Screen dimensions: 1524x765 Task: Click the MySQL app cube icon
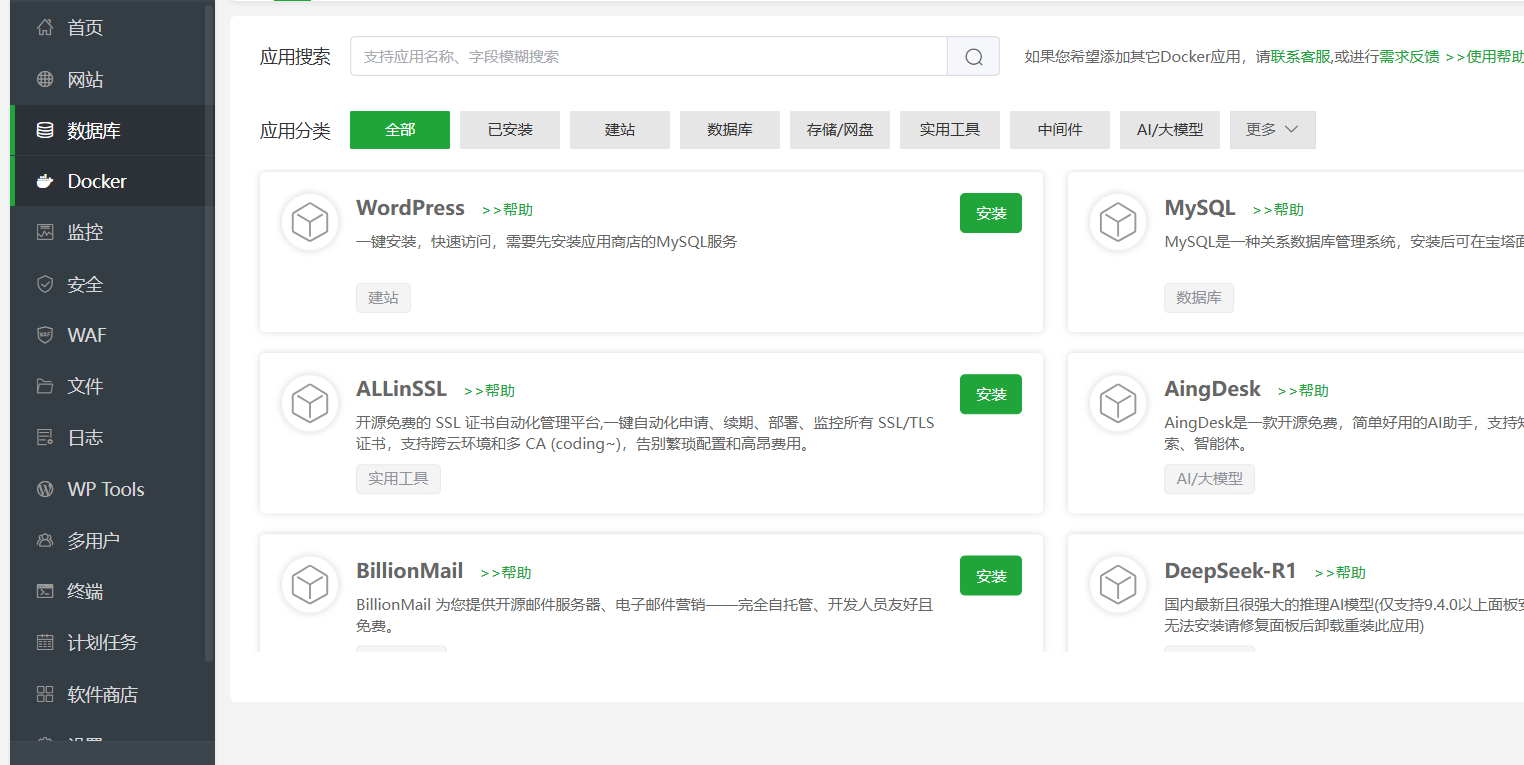tap(1118, 223)
